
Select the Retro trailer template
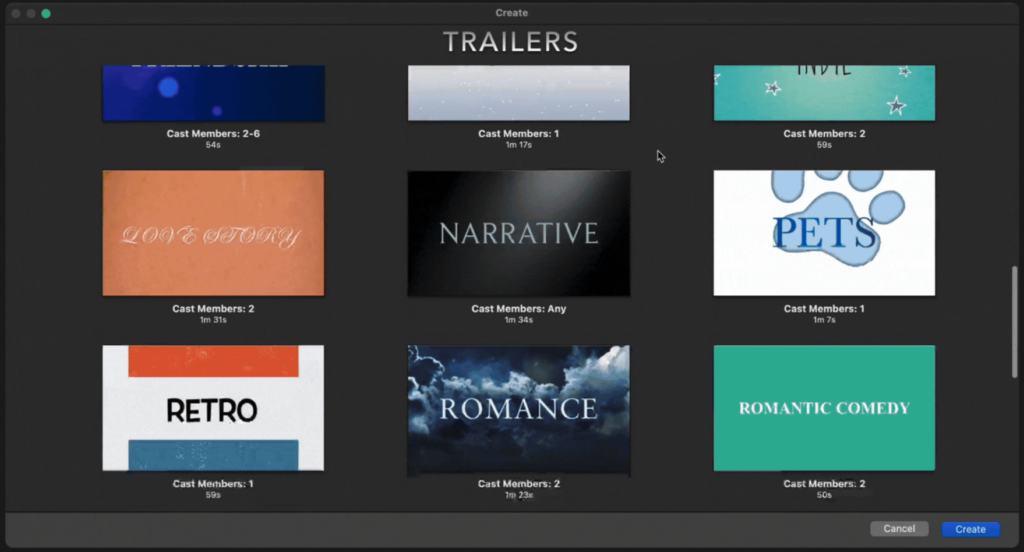click(x=213, y=408)
